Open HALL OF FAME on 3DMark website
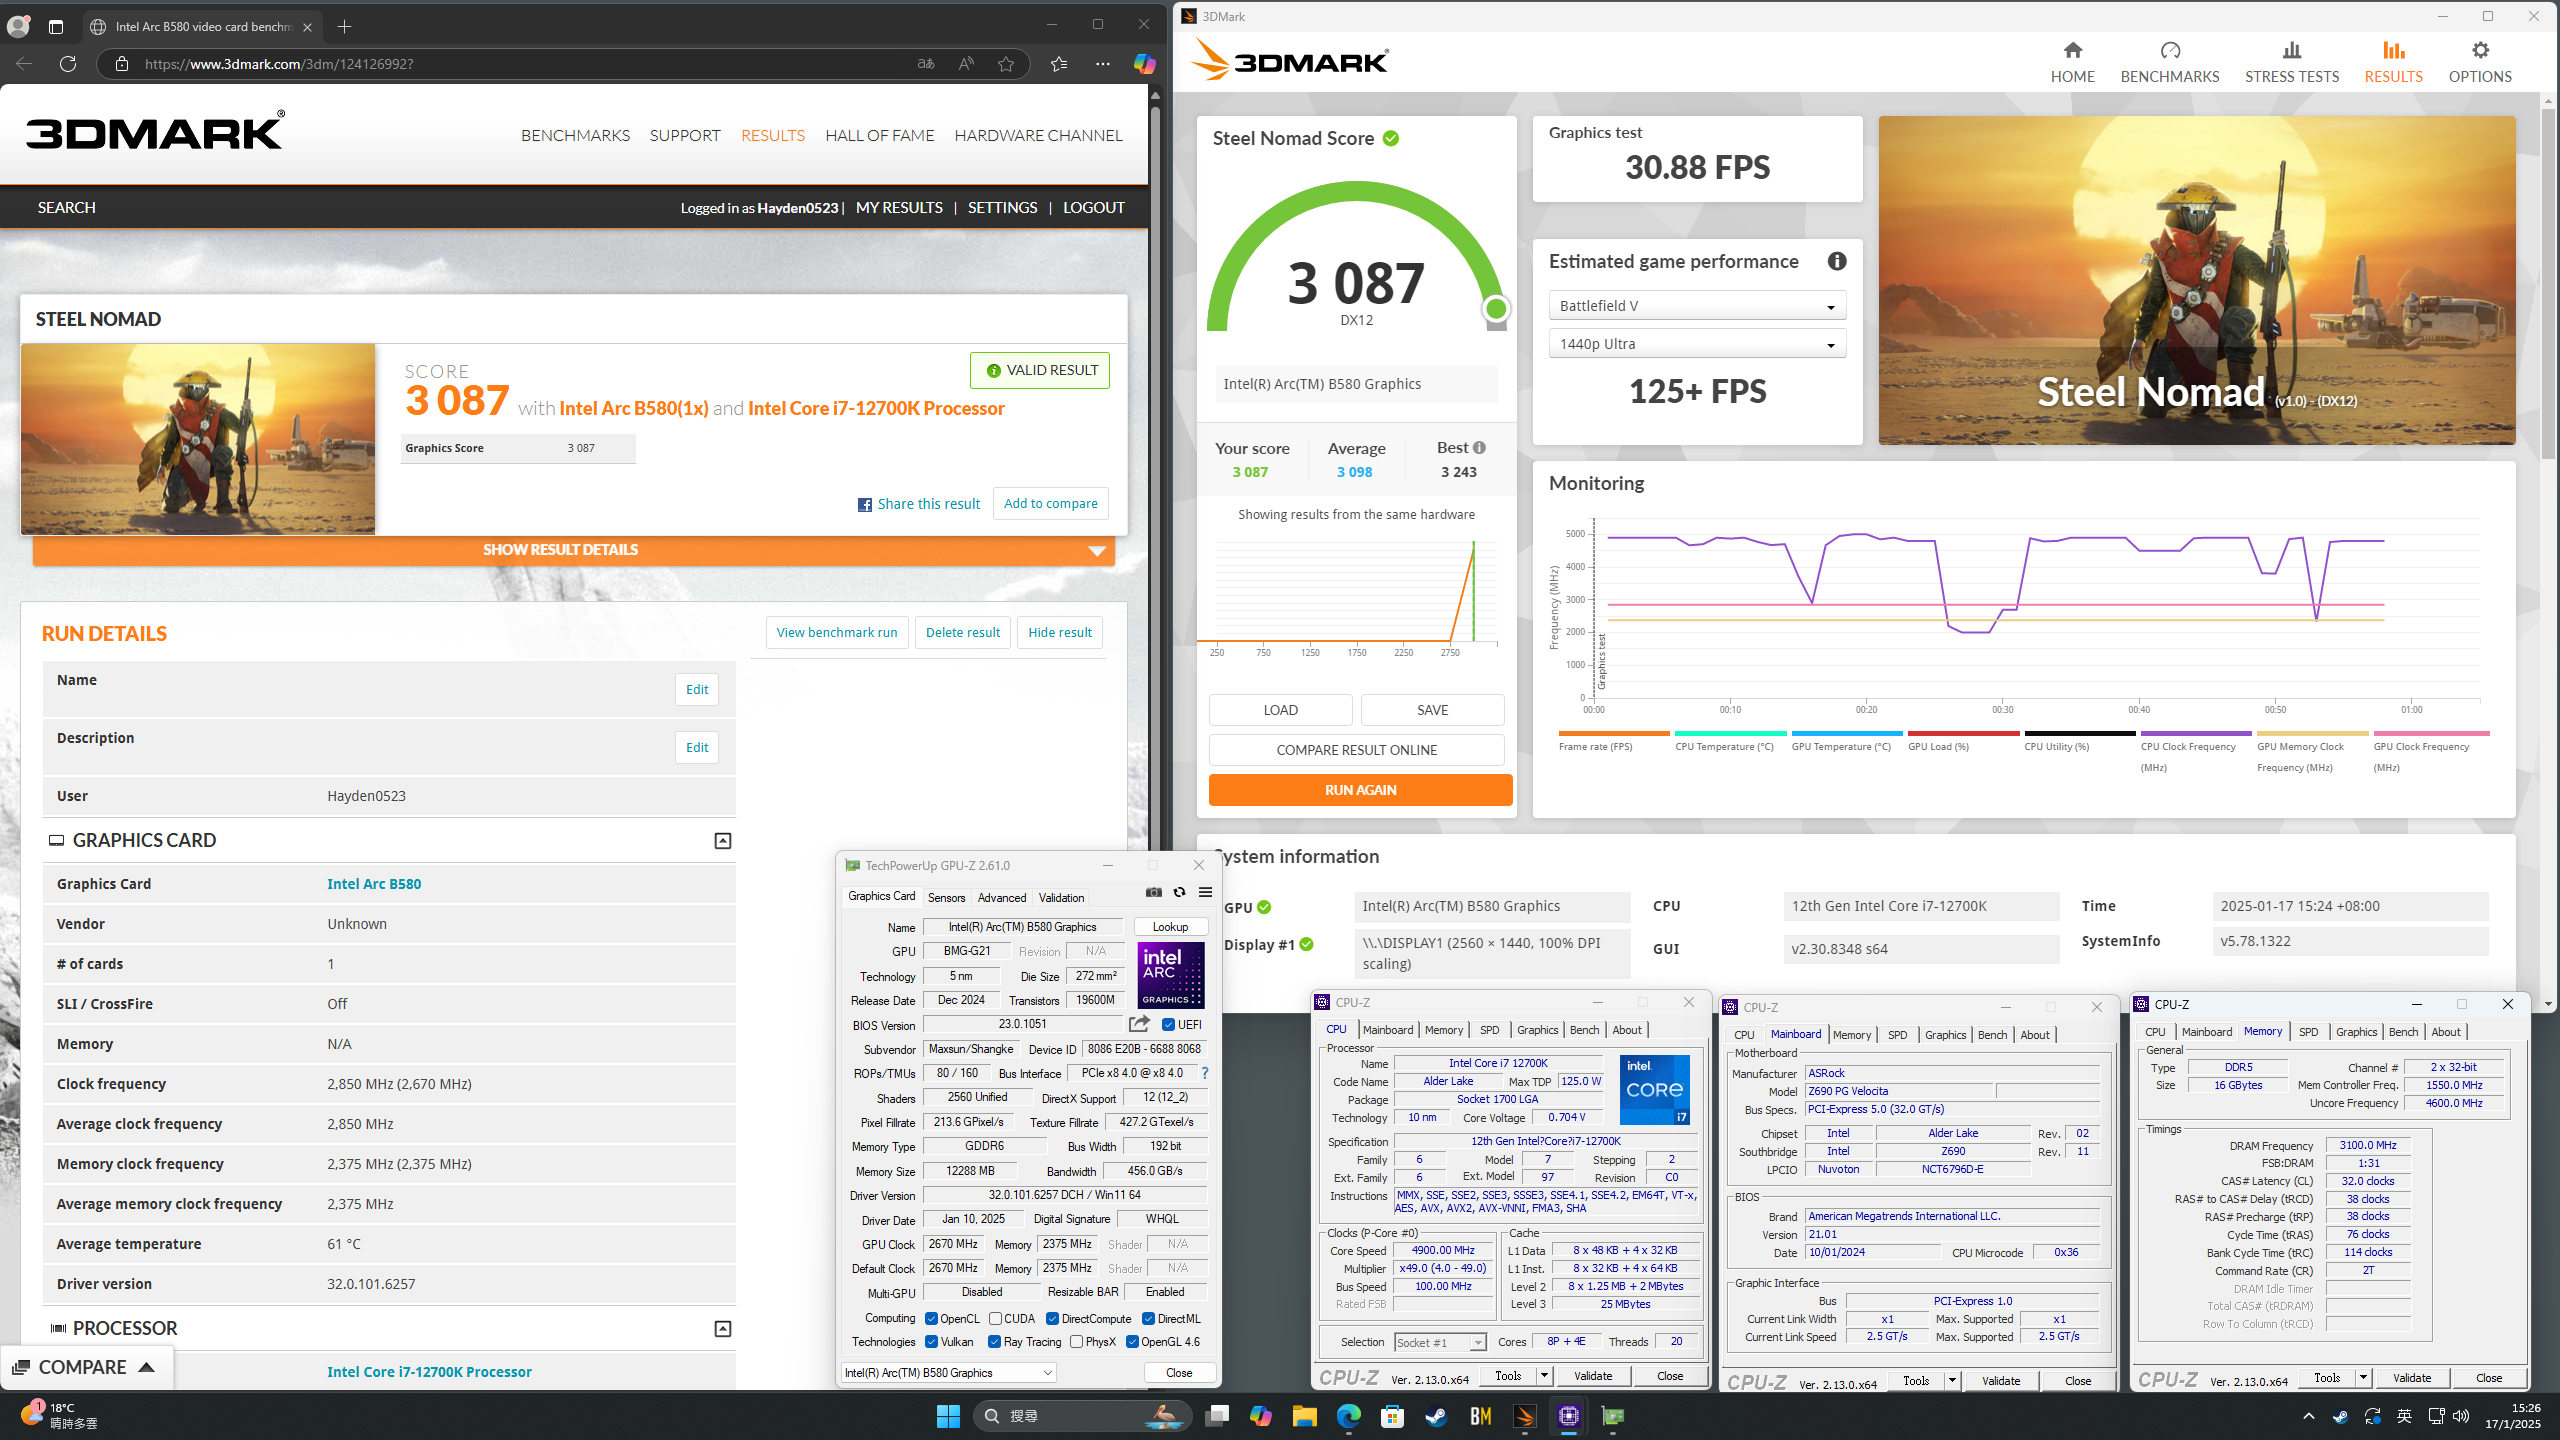The height and width of the screenshot is (1440, 2560). coord(879,135)
